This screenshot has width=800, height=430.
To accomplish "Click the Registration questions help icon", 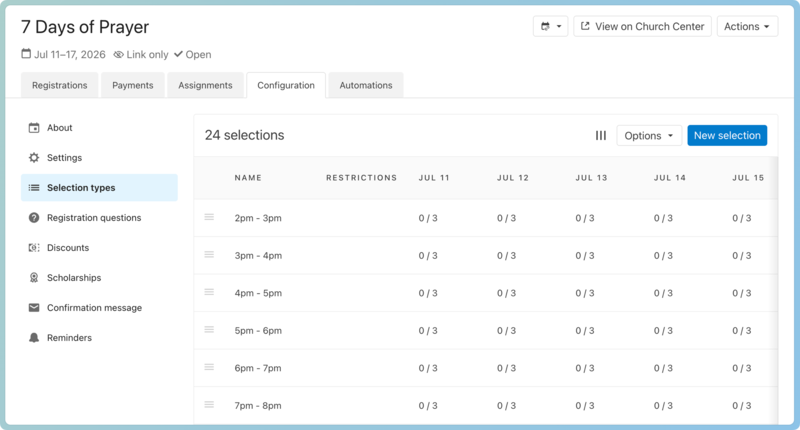I will tap(34, 218).
